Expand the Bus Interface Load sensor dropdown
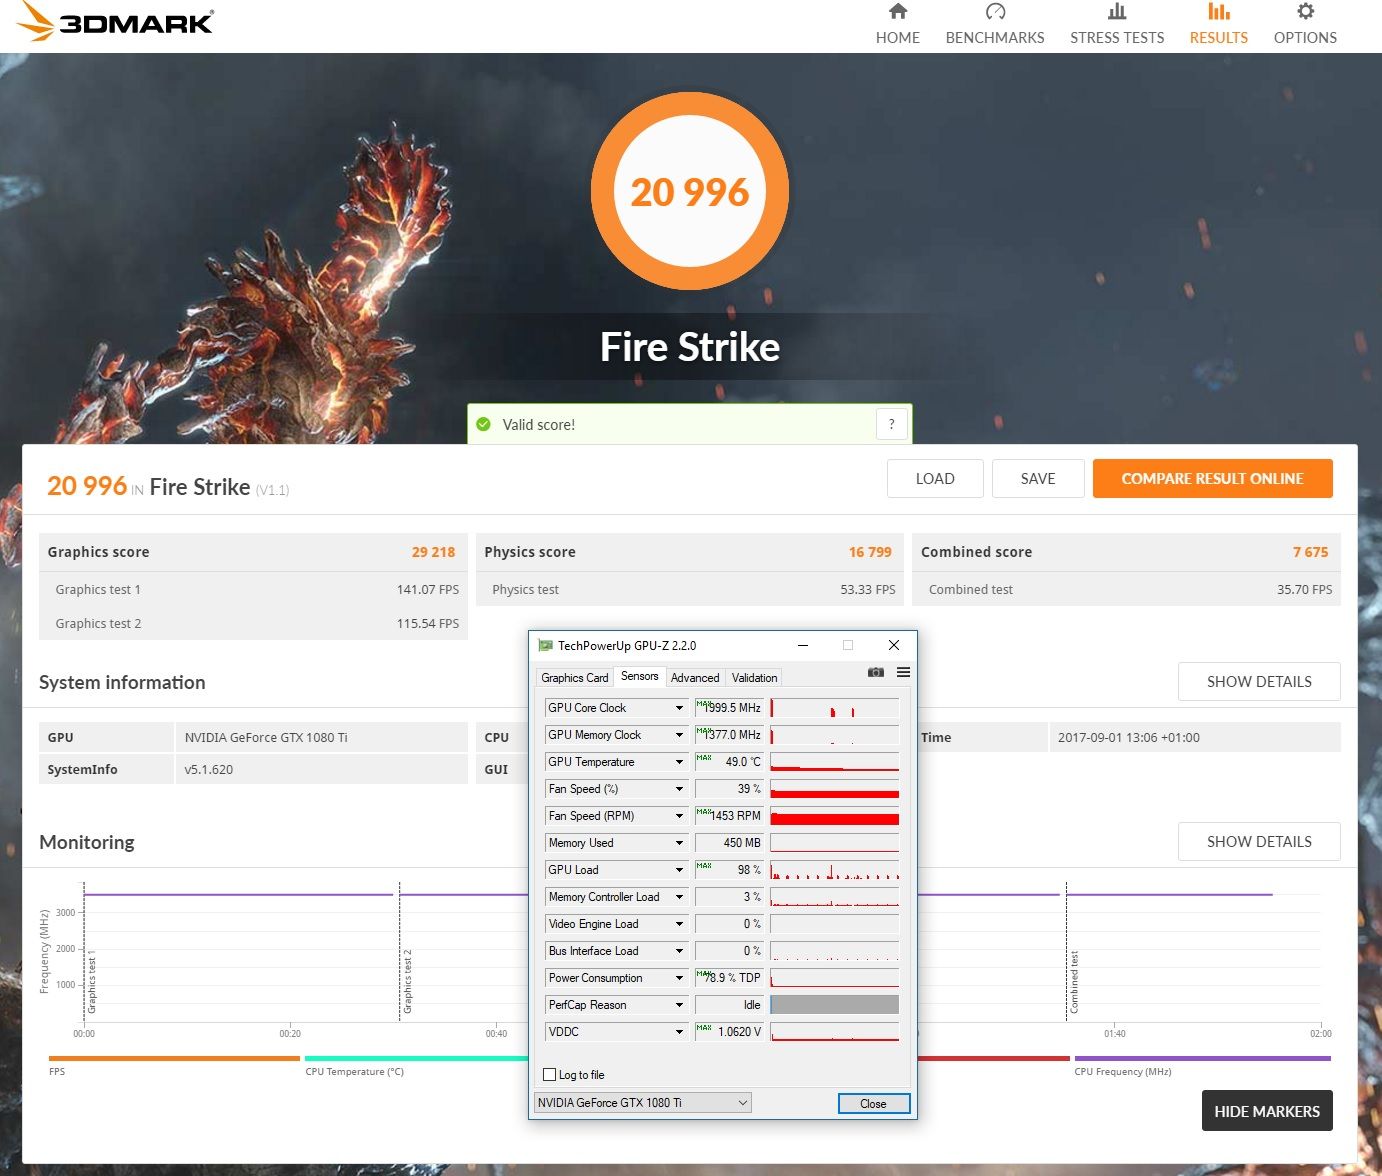The height and width of the screenshot is (1176, 1382). [679, 951]
